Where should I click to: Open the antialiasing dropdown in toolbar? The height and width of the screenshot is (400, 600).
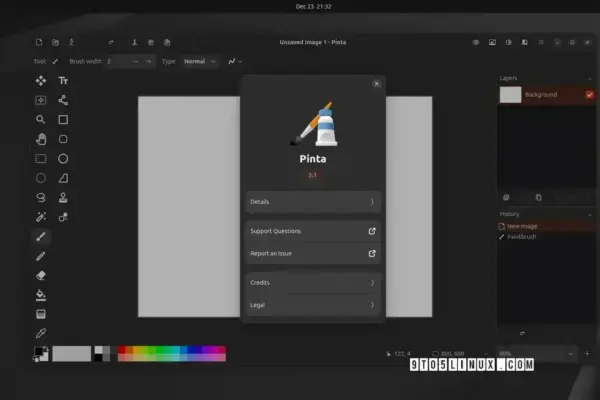pos(235,61)
